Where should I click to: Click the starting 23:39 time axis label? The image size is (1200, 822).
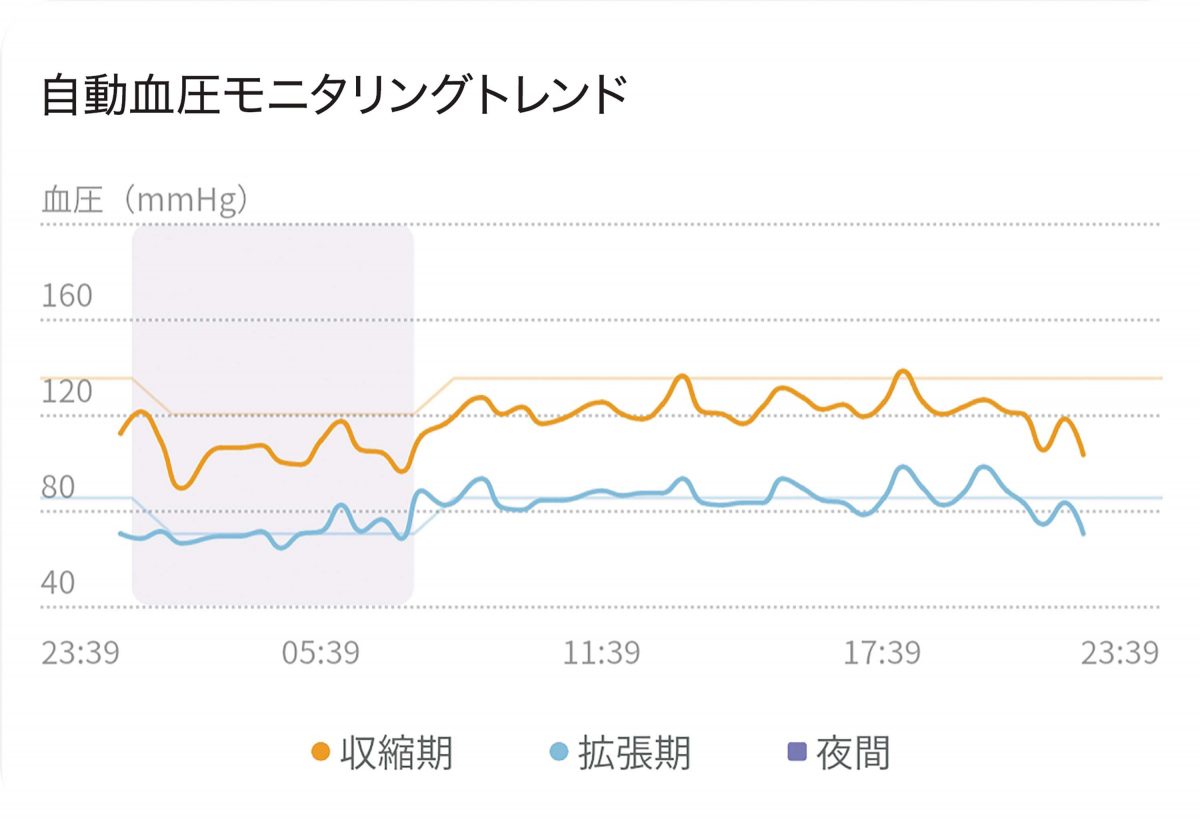coord(80,653)
